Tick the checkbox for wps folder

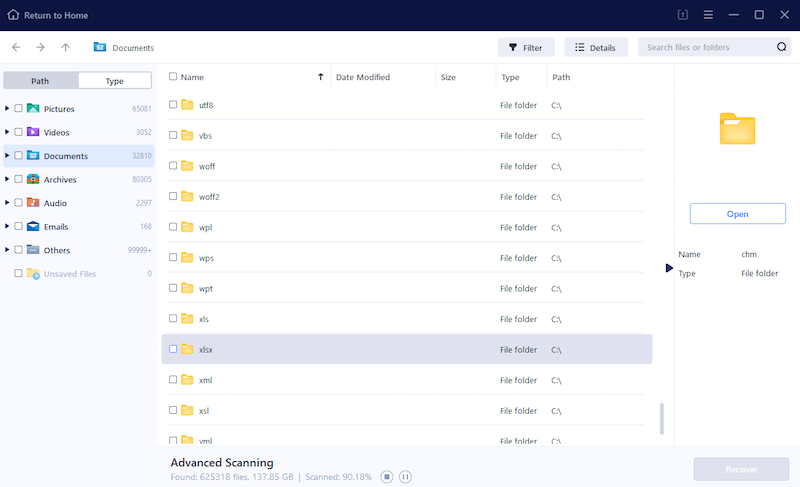click(x=173, y=258)
